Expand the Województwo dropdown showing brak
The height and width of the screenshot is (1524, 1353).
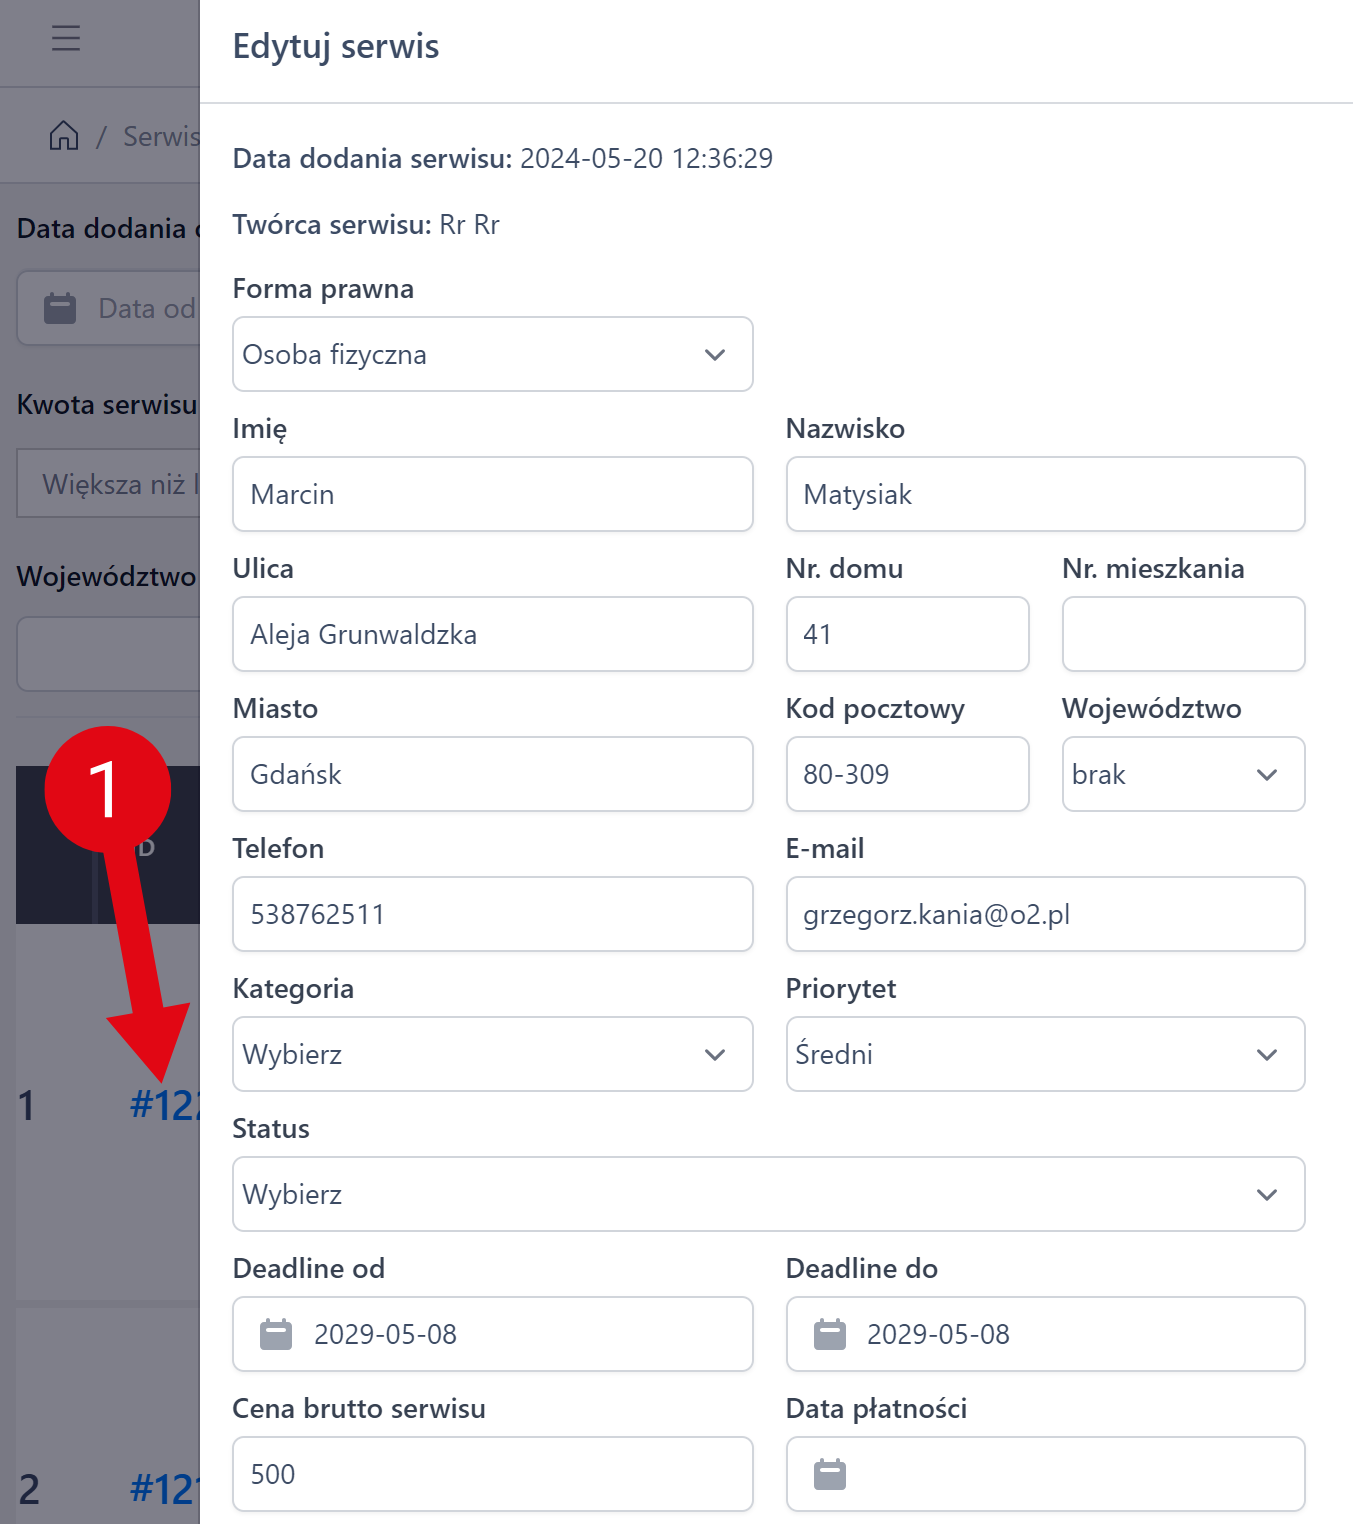click(1182, 774)
